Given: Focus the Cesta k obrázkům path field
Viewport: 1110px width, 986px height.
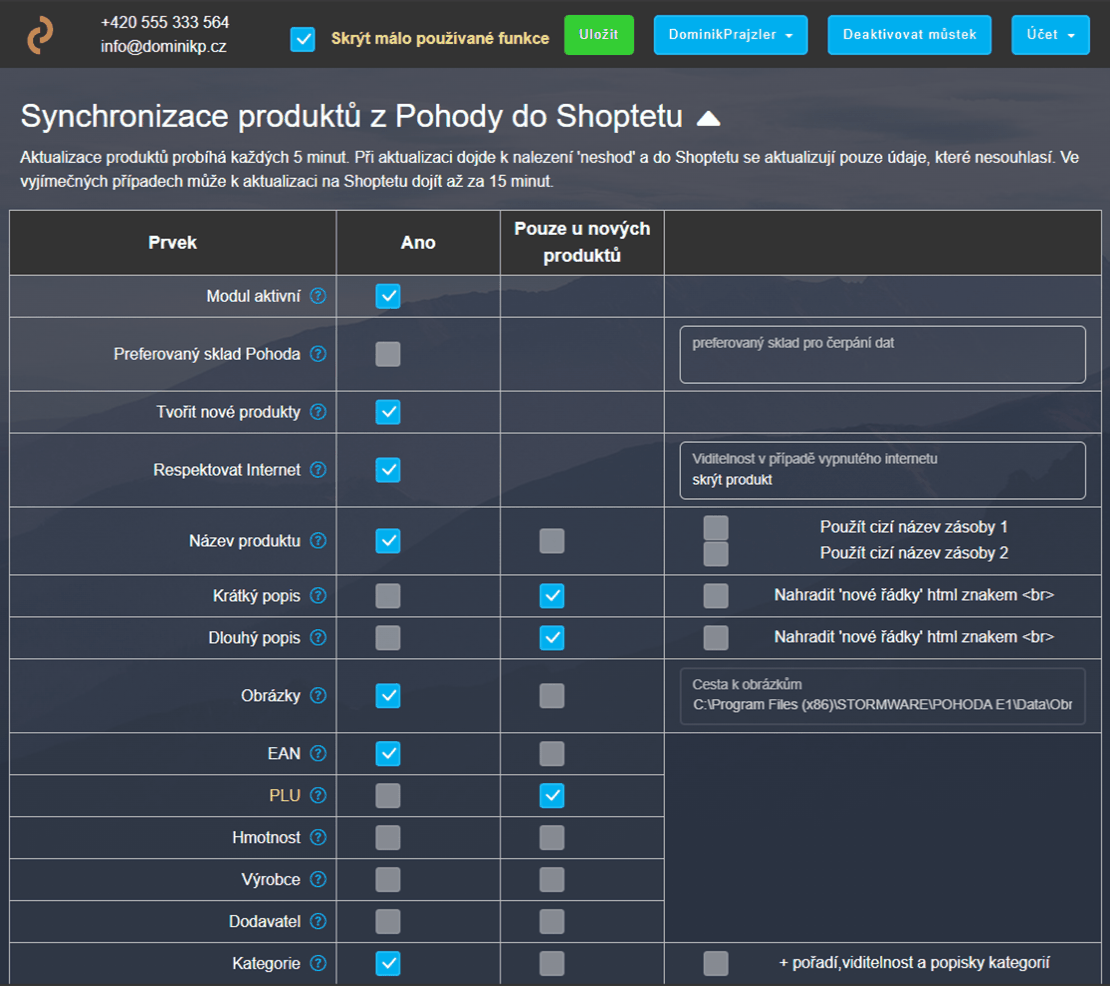Looking at the screenshot, I should 883,696.
